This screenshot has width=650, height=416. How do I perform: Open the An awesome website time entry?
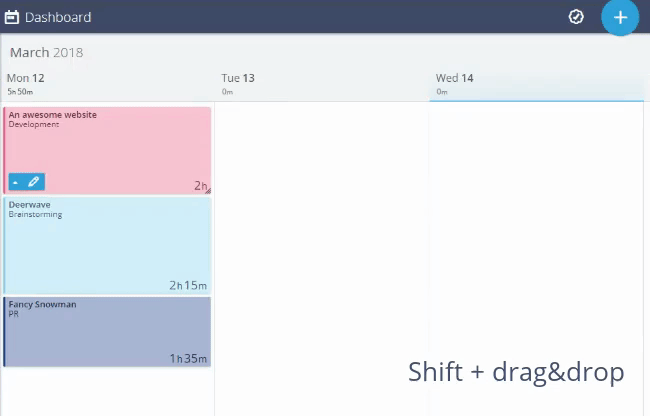[x=107, y=150]
